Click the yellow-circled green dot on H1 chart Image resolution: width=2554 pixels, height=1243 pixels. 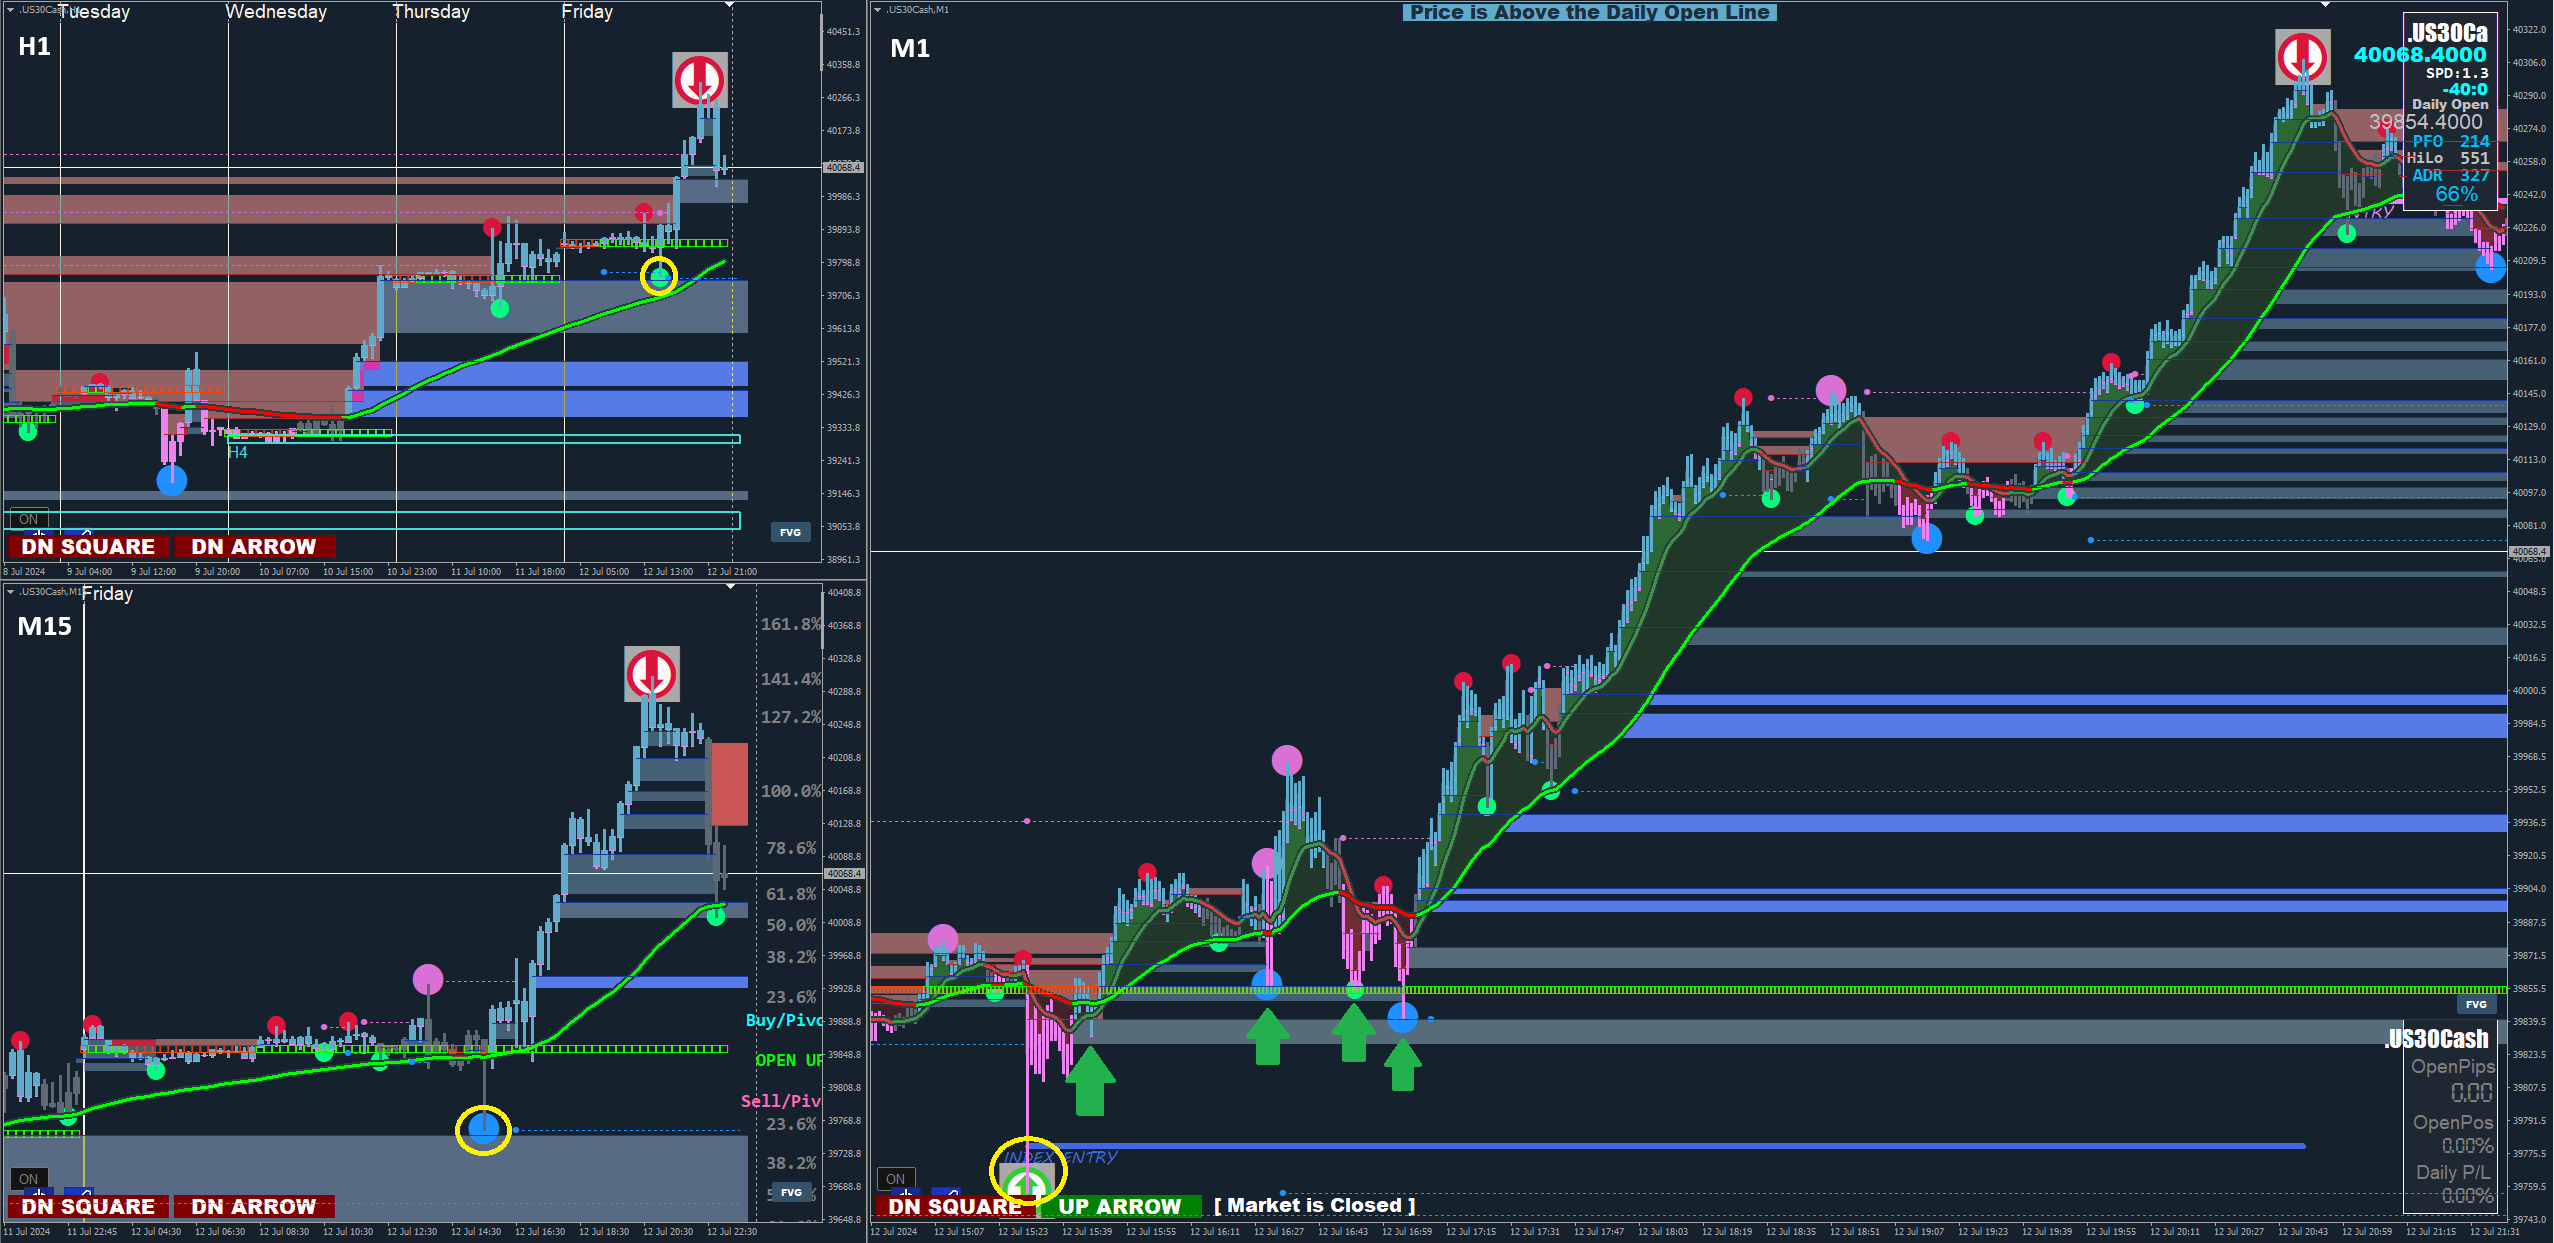659,276
